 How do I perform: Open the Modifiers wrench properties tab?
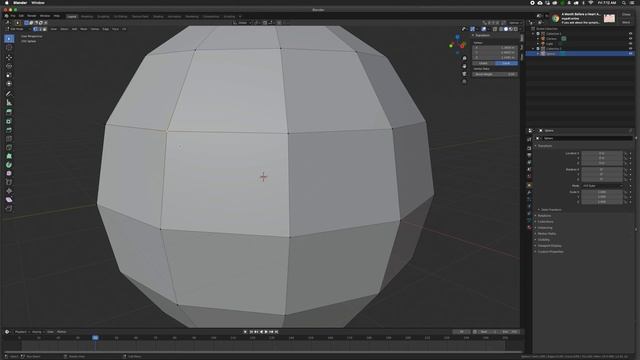[x=529, y=192]
